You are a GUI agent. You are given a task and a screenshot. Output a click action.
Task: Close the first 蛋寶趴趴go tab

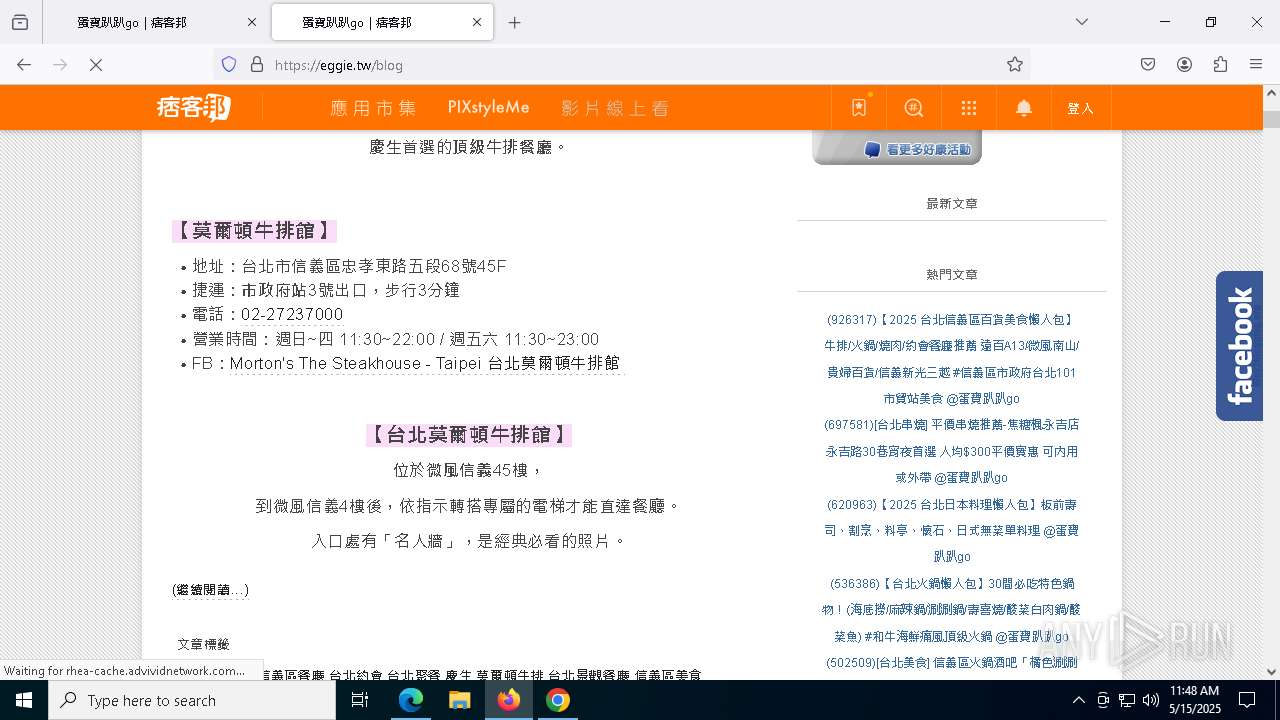[x=252, y=22]
